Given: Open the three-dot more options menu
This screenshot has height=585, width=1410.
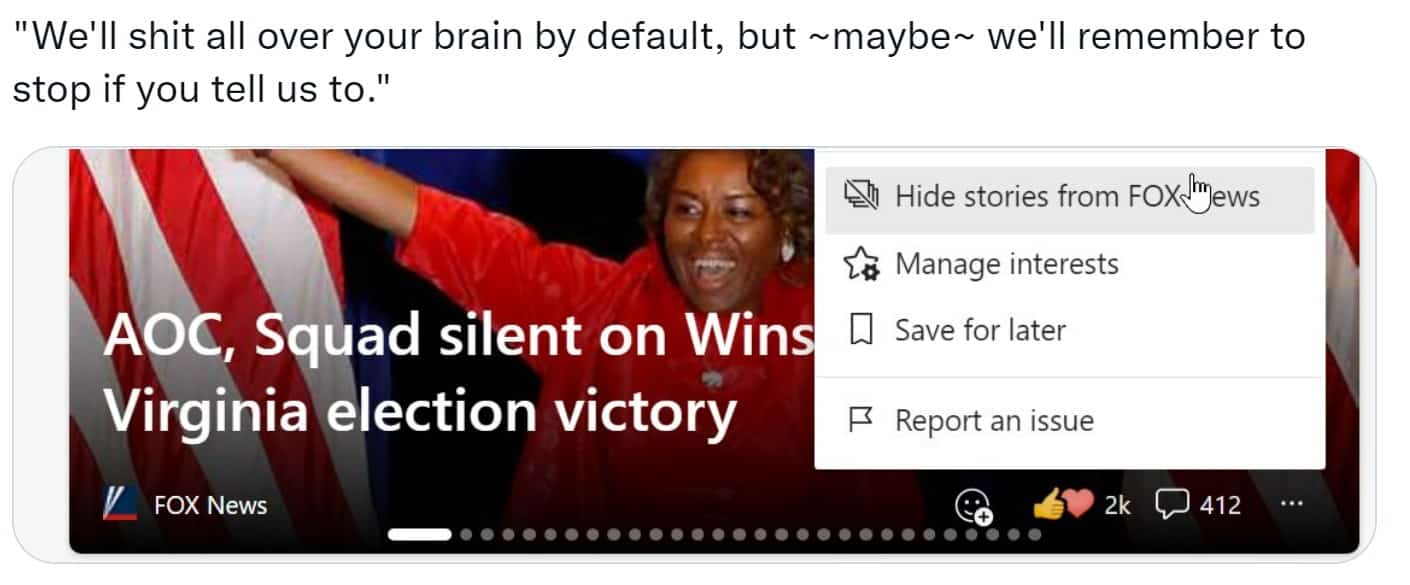Looking at the screenshot, I should [1292, 504].
